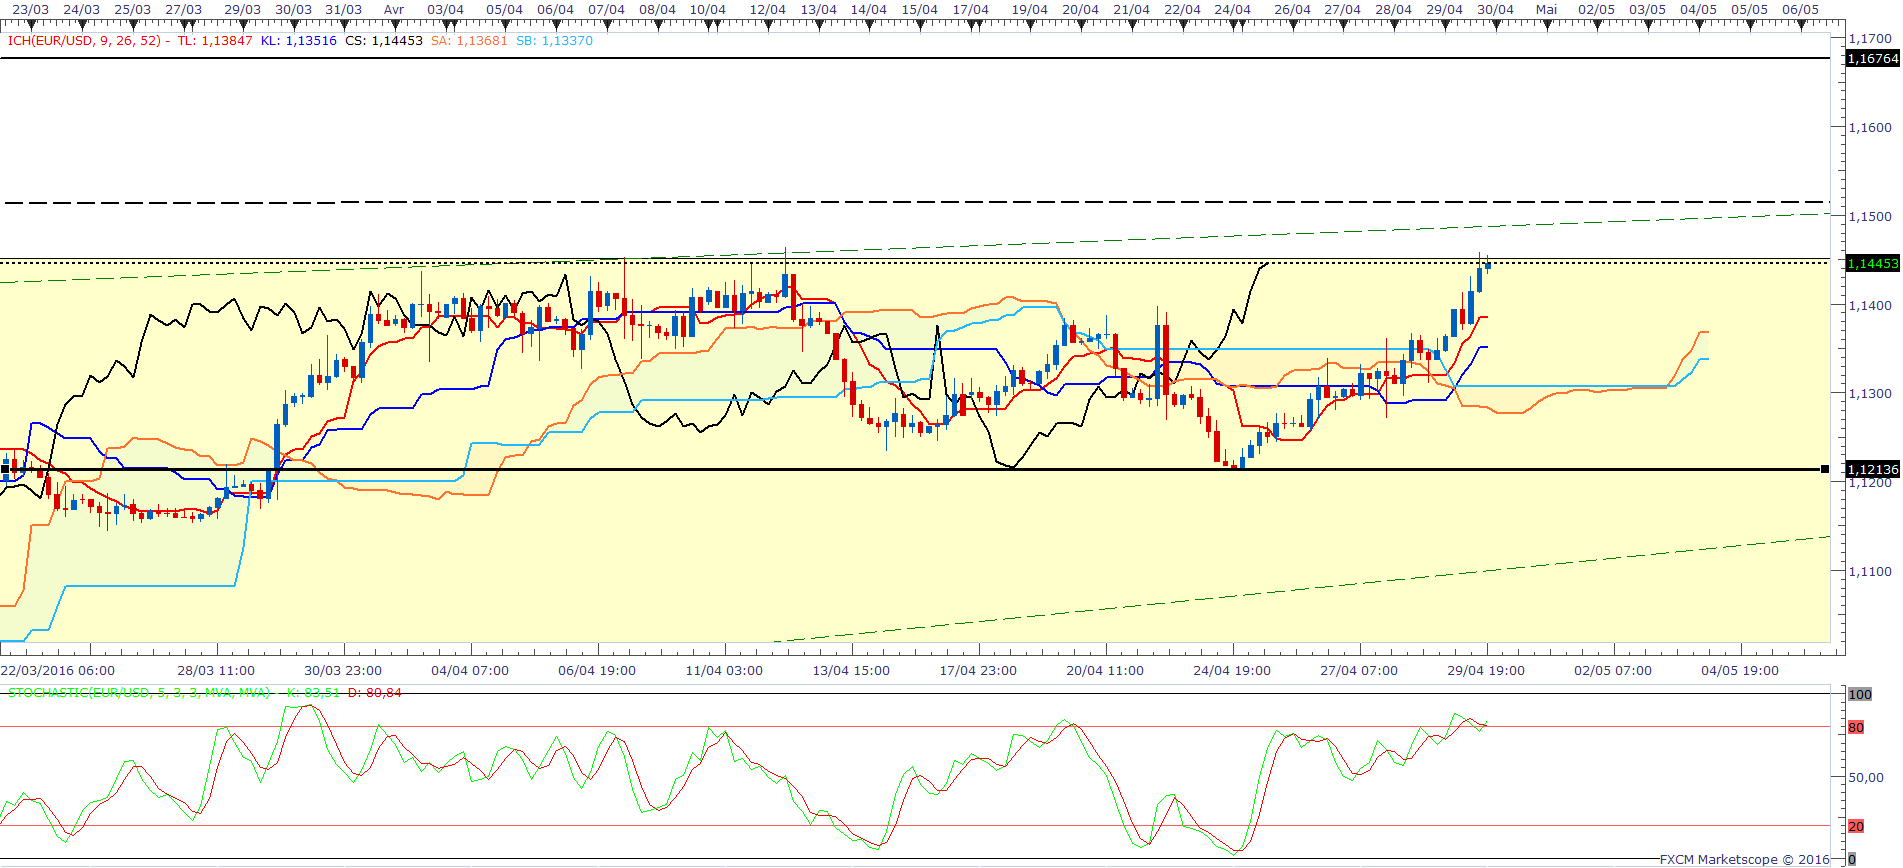
Task: Select the stochastic 80 overbought level tag
Action: click(x=1856, y=727)
